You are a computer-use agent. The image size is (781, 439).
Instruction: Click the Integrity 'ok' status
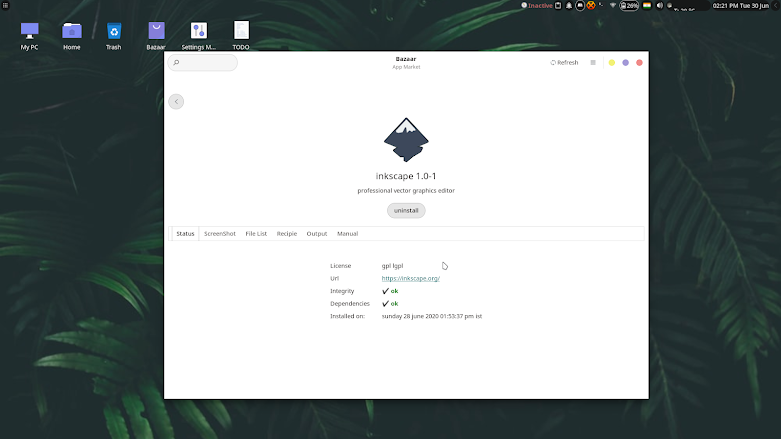click(390, 291)
